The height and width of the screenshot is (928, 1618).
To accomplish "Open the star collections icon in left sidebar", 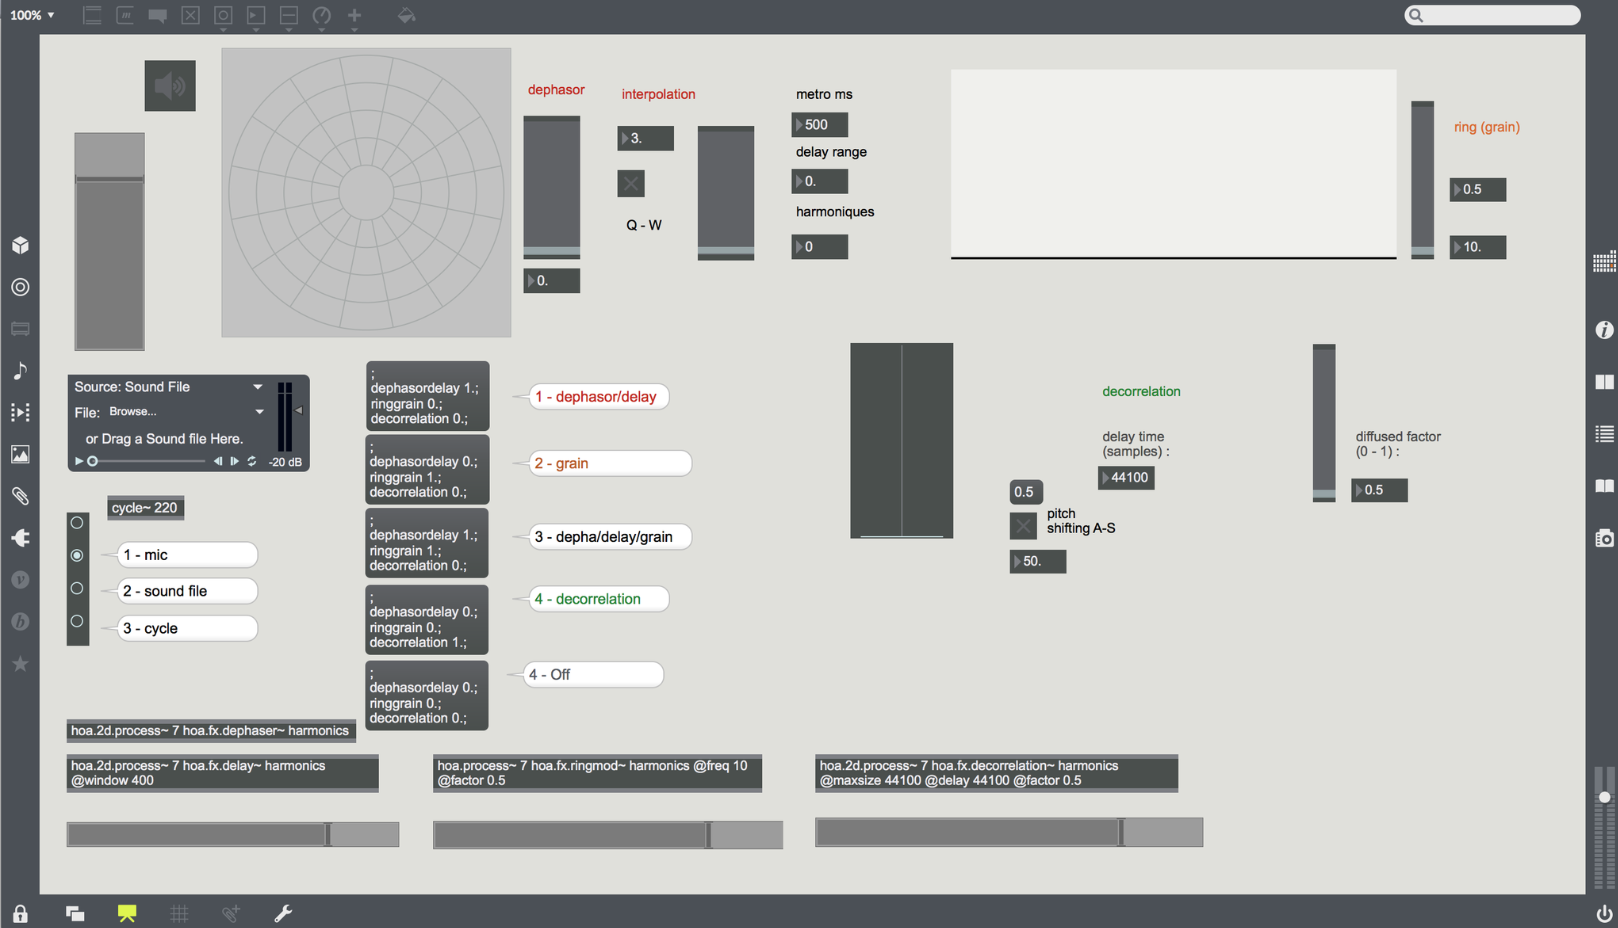I will 20,664.
